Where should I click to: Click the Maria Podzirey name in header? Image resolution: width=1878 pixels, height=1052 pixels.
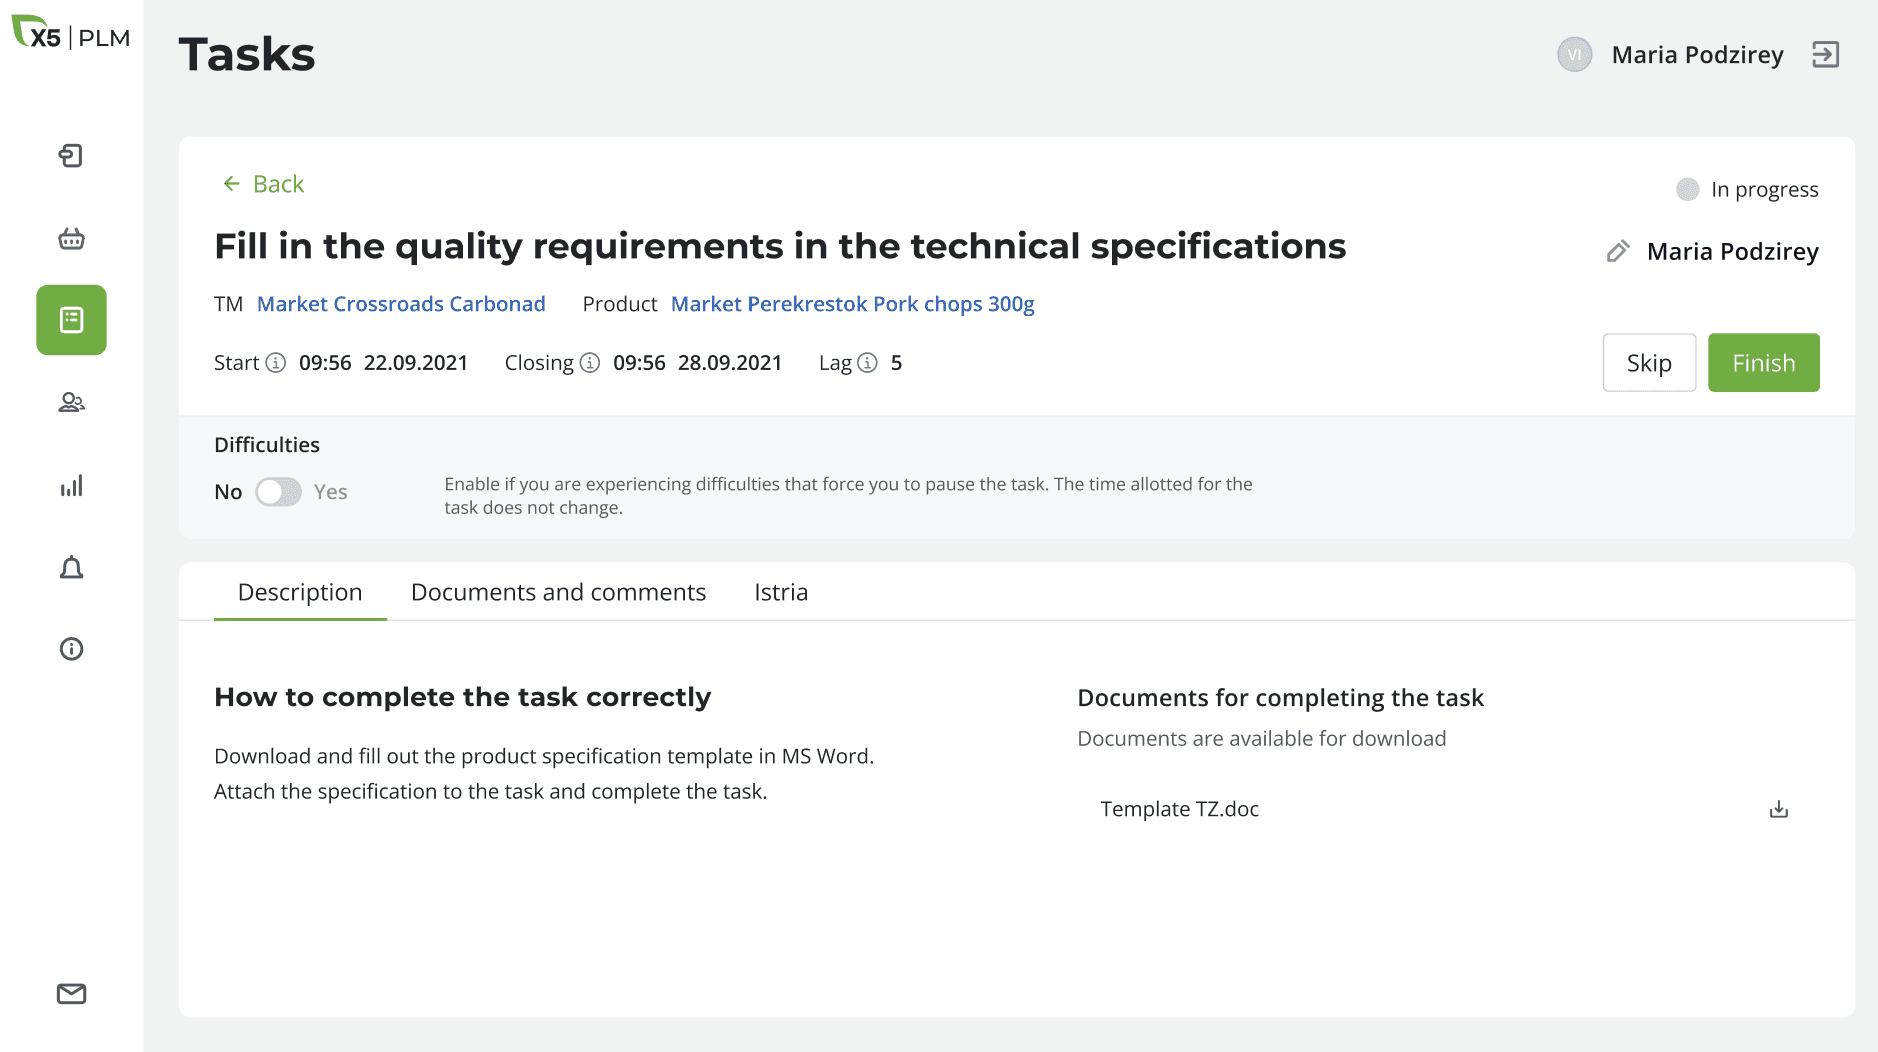[1697, 55]
